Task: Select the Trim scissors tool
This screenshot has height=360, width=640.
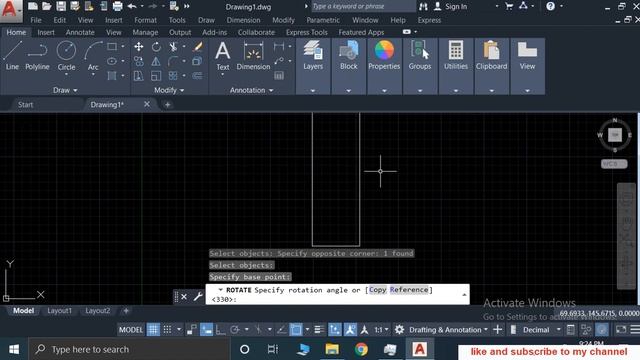Action: tap(173, 47)
